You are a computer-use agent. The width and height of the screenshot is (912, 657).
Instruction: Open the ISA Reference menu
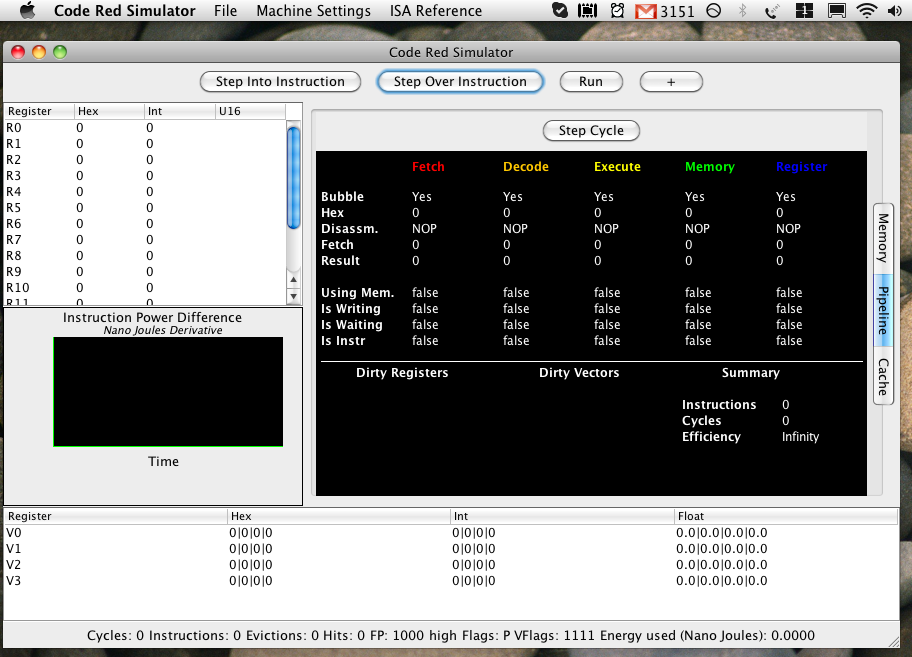(x=435, y=11)
